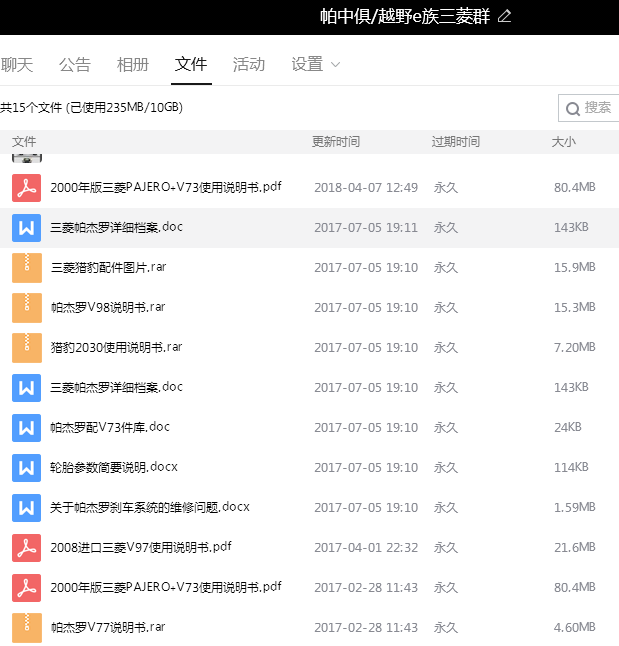Click update time 2017-07-05 19:11

click(366, 227)
